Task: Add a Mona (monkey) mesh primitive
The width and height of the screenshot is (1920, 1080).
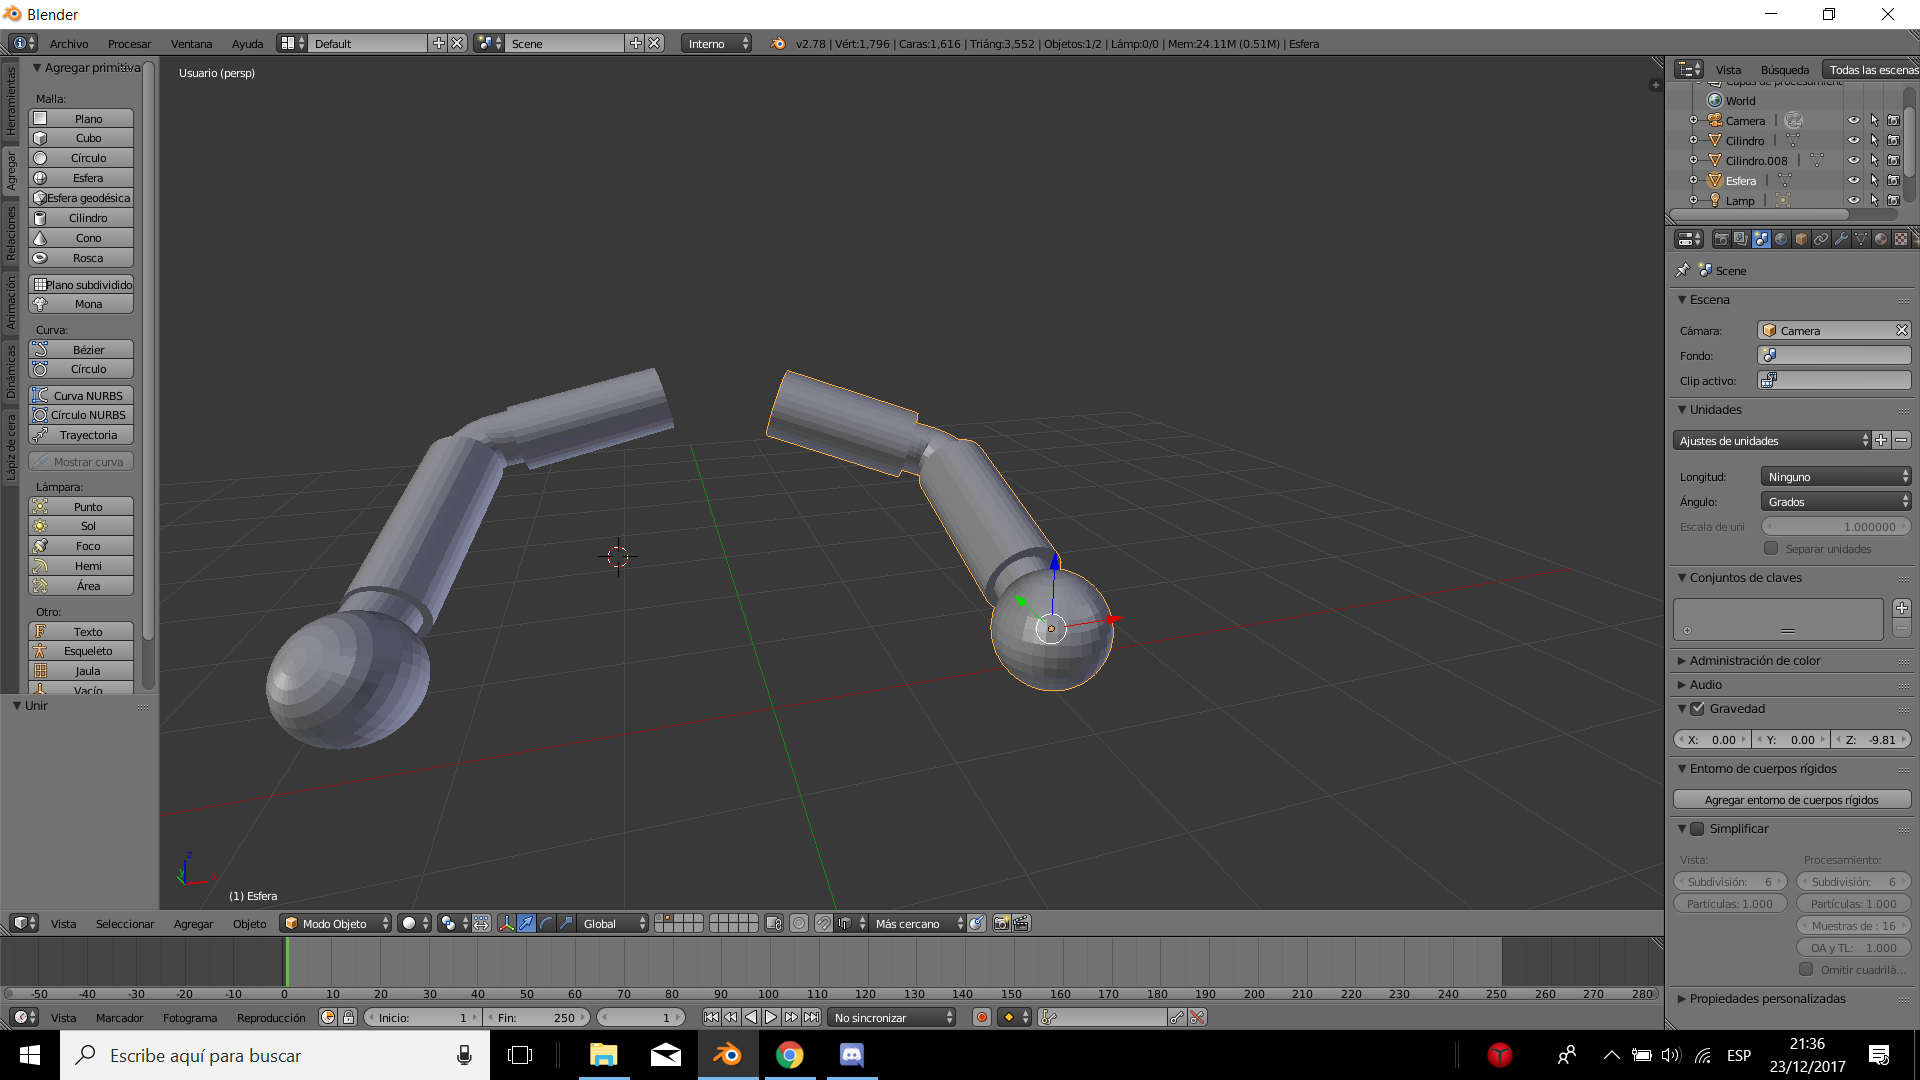Action: coord(81,304)
